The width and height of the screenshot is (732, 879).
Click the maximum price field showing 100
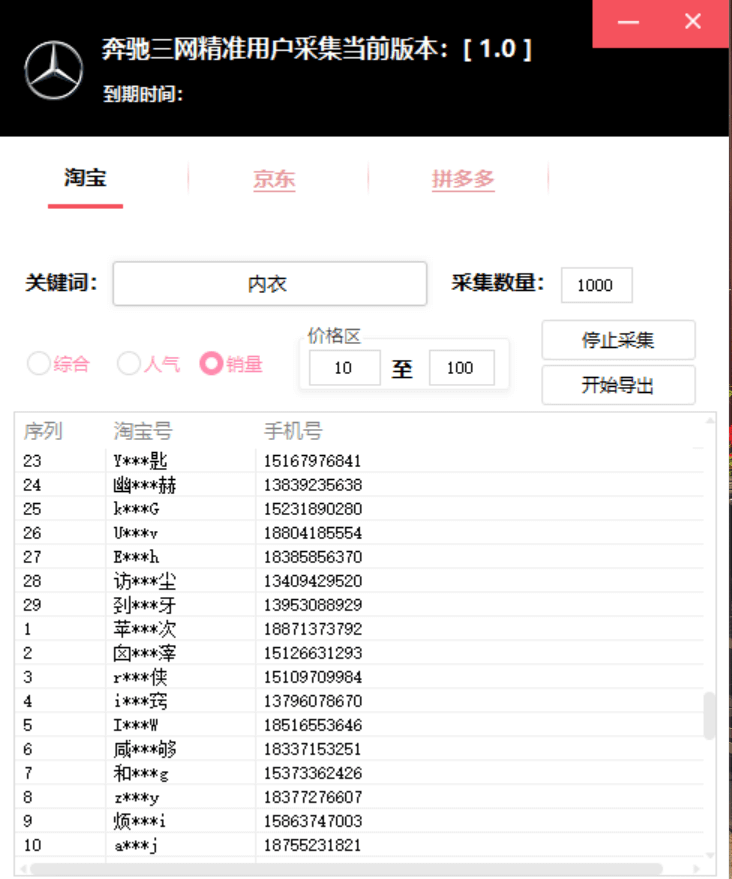461,368
